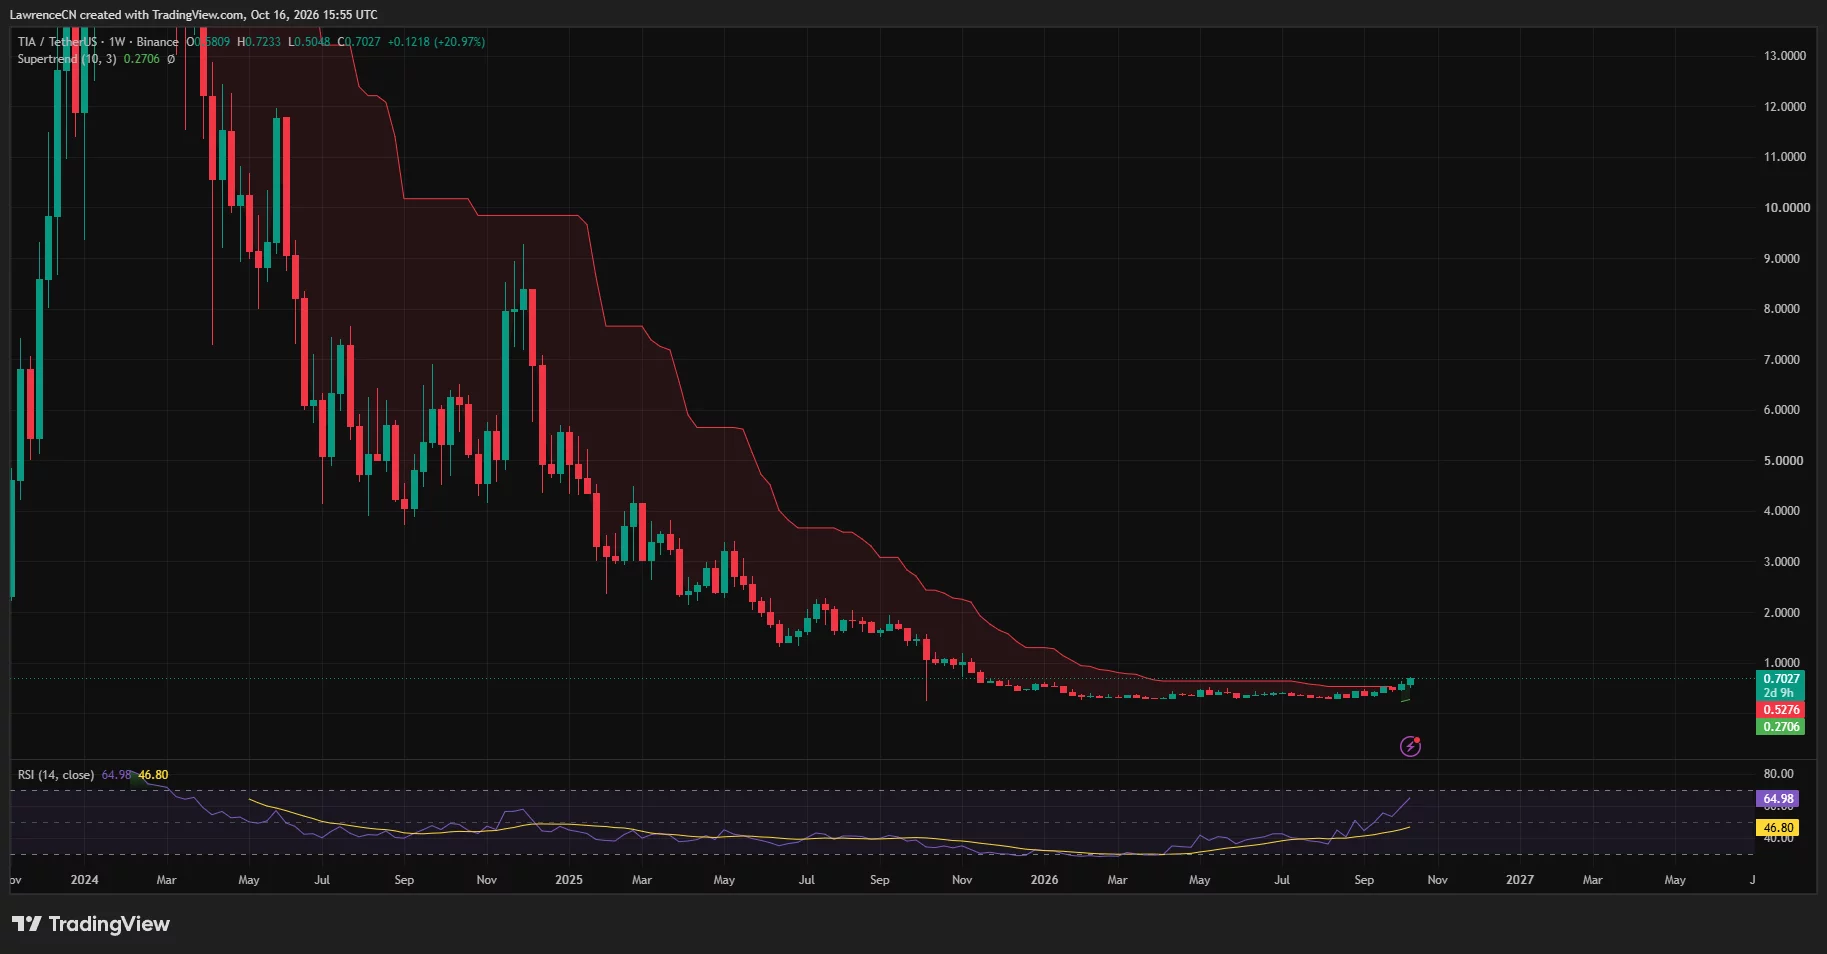Click the purple lightning bolt event icon
This screenshot has width=1827, height=954.
(x=1410, y=746)
